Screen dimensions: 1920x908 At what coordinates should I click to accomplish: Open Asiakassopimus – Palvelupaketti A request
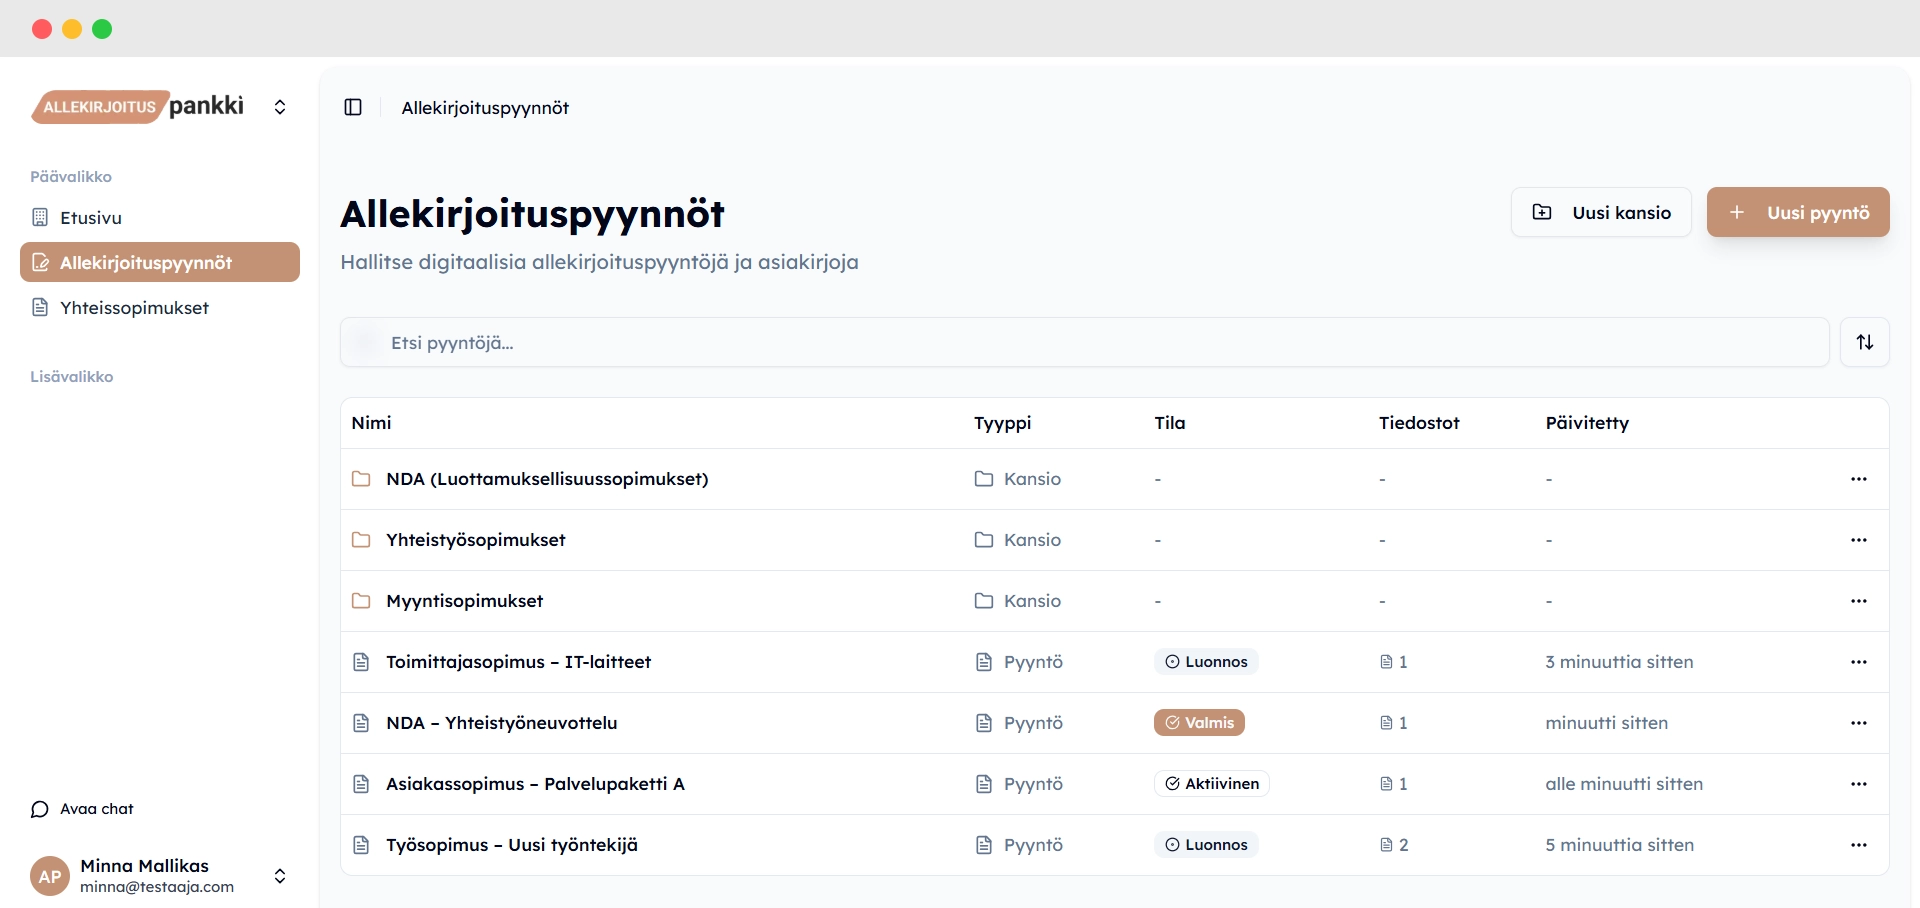point(535,784)
